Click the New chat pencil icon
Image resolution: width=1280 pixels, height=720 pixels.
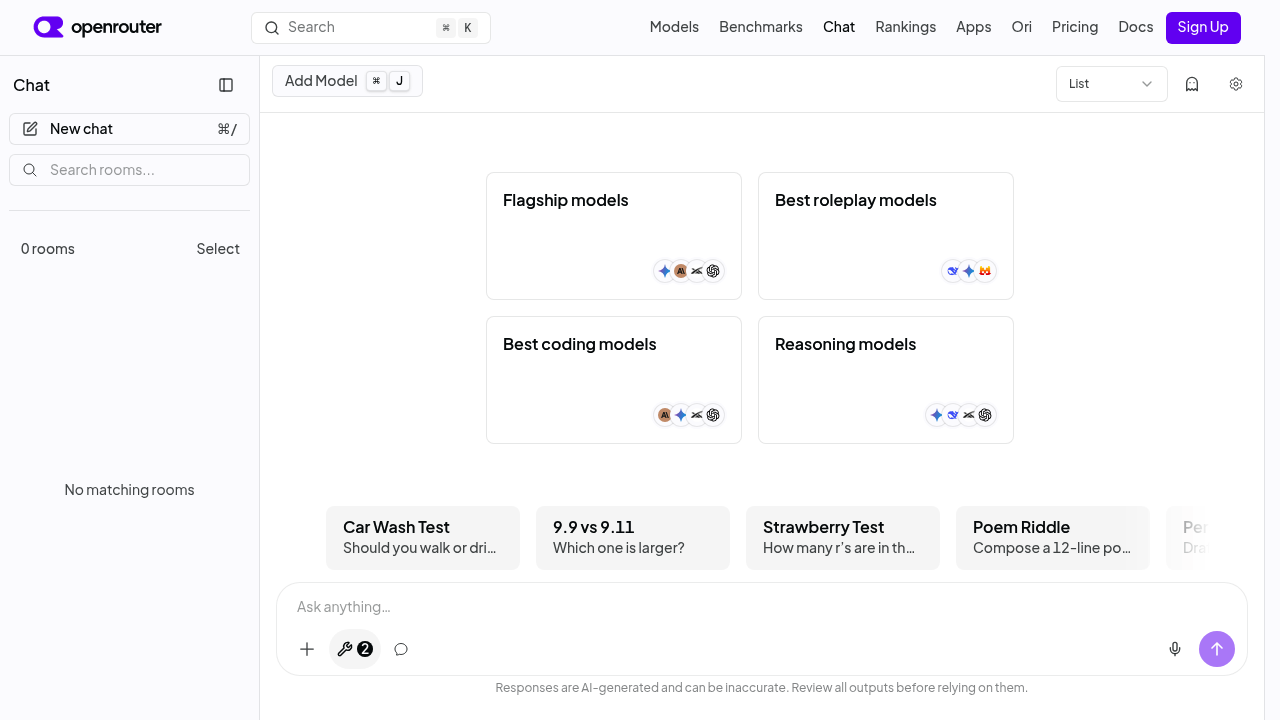(x=30, y=129)
